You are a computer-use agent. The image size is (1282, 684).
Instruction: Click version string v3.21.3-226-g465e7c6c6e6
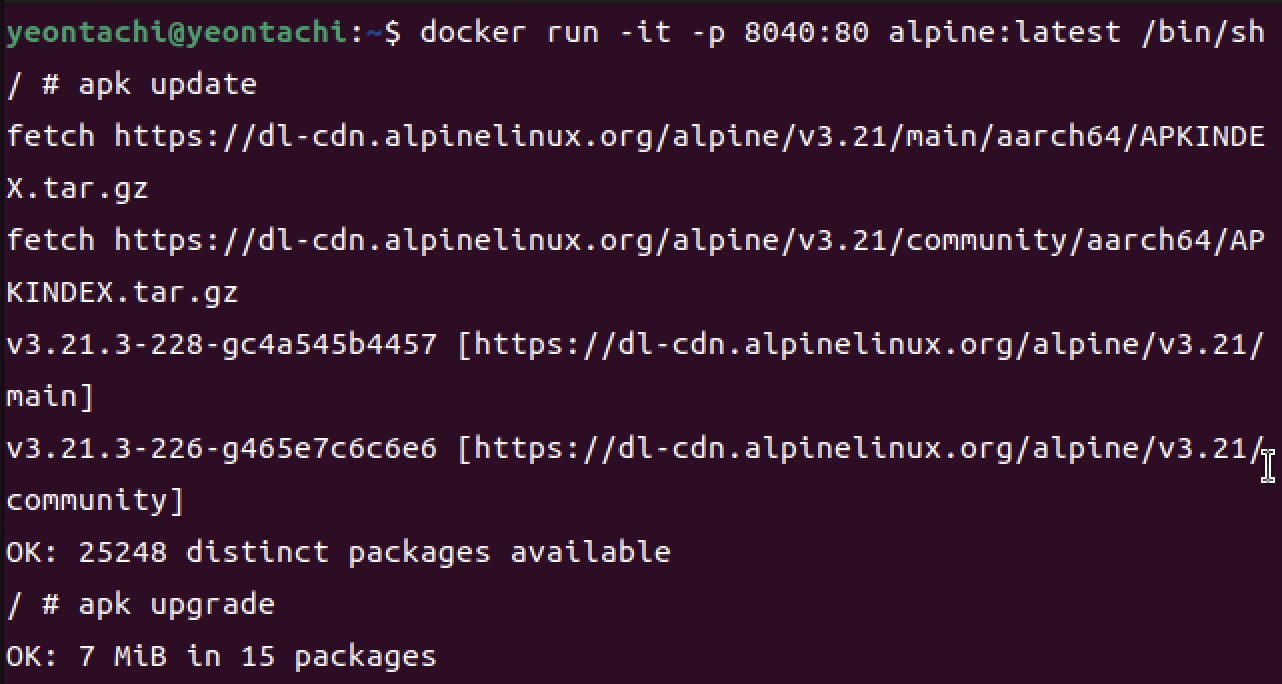pos(221,448)
